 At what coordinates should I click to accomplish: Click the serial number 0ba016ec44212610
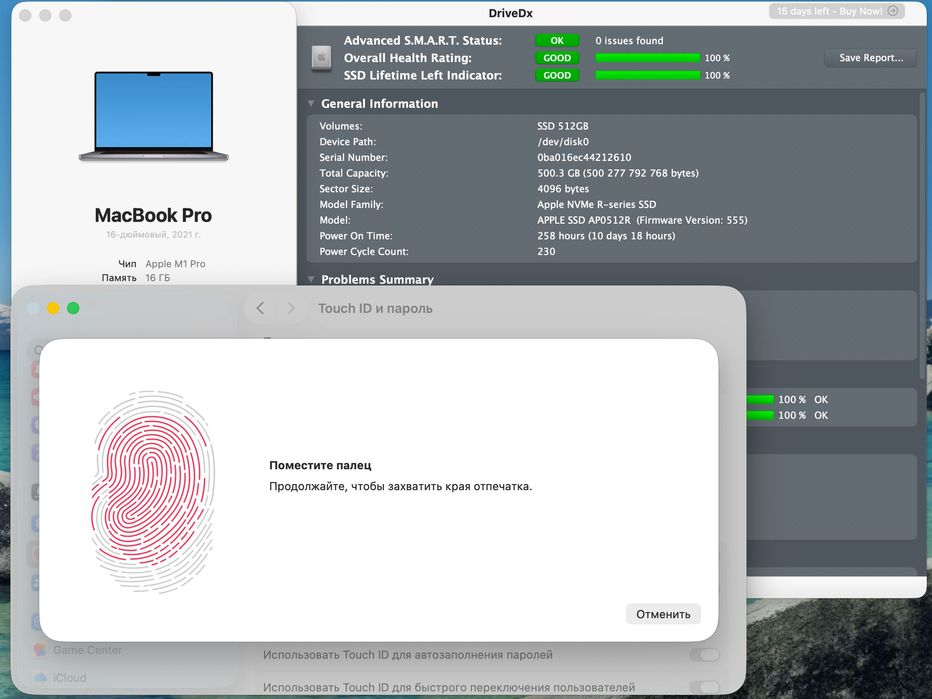click(584, 158)
